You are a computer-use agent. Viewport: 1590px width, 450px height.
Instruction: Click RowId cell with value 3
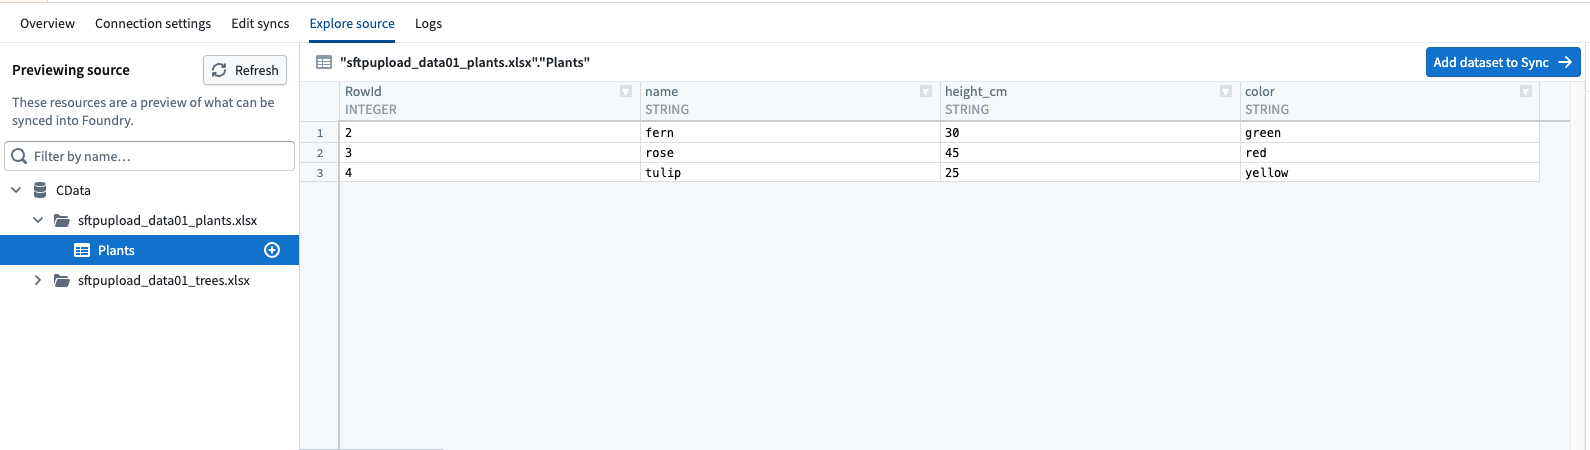click(x=490, y=153)
